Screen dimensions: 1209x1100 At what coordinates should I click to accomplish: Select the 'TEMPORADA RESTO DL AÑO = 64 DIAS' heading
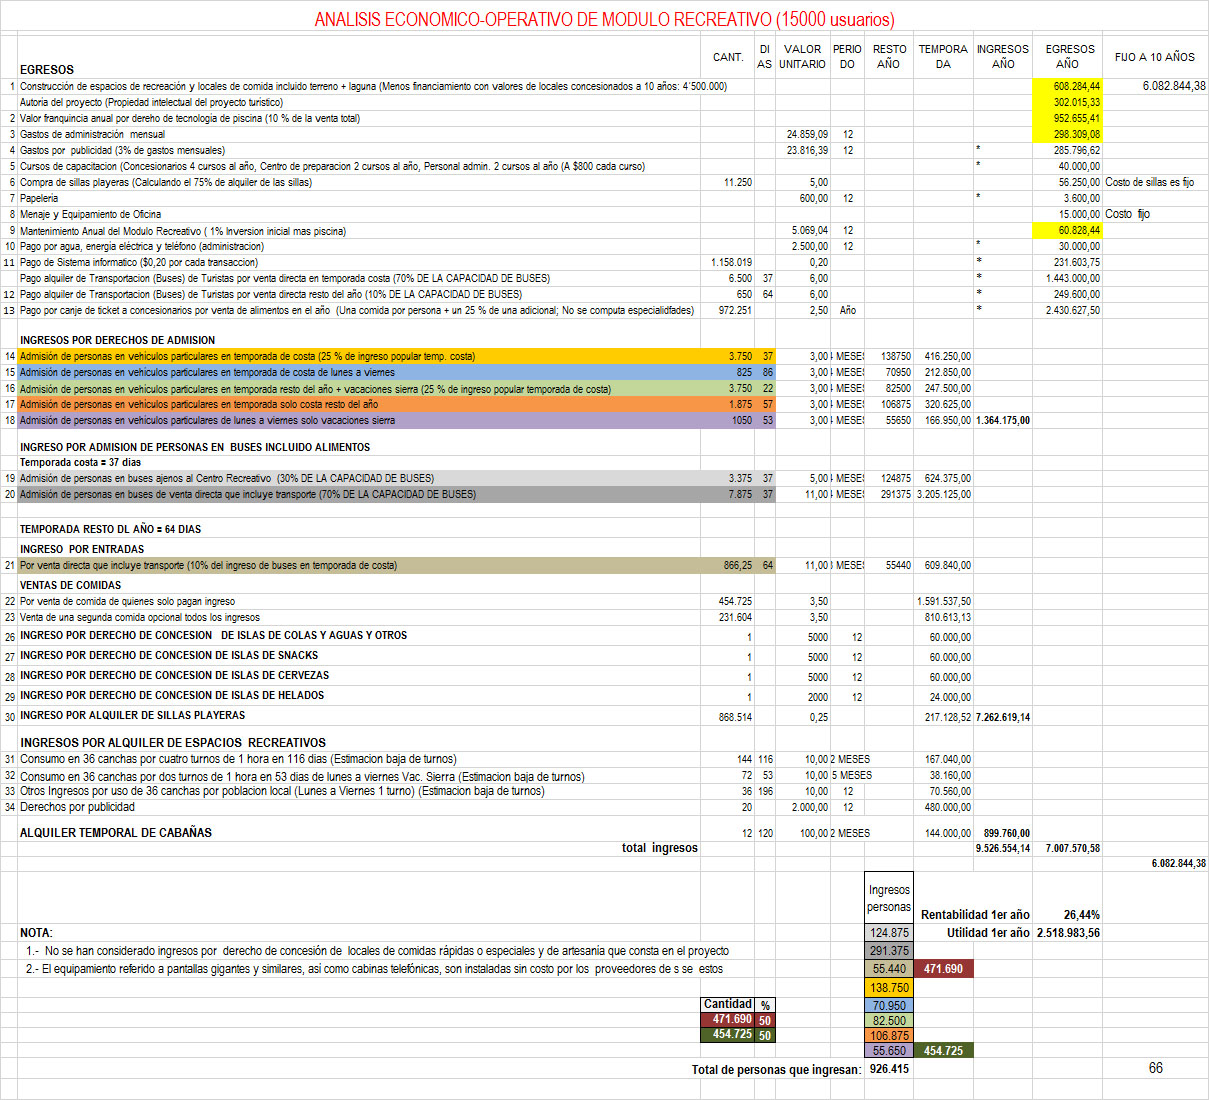pos(110,529)
